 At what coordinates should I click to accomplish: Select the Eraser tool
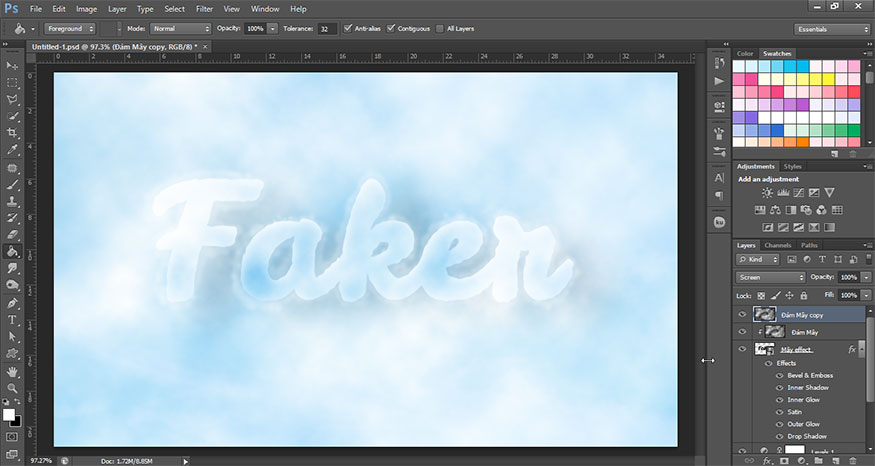coord(12,235)
